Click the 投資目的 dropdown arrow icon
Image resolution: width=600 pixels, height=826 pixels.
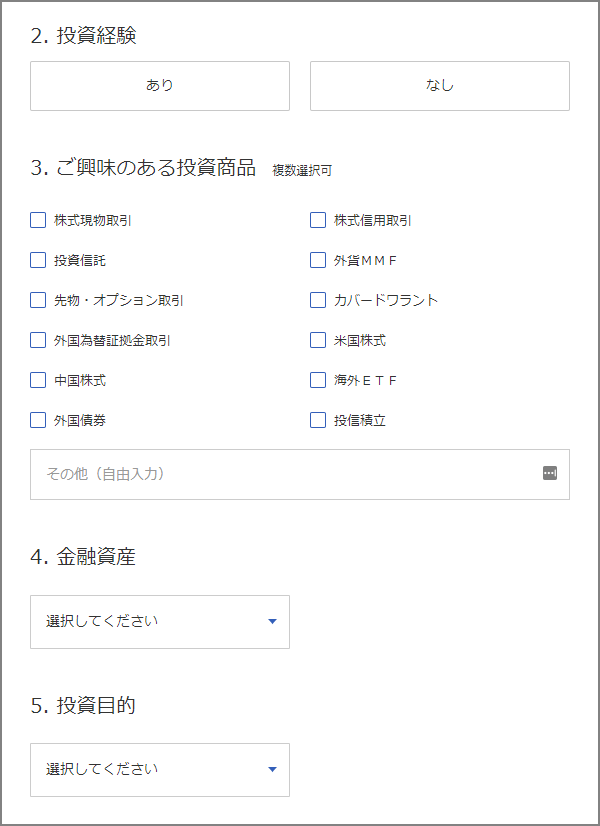pyautogui.click(x=272, y=770)
